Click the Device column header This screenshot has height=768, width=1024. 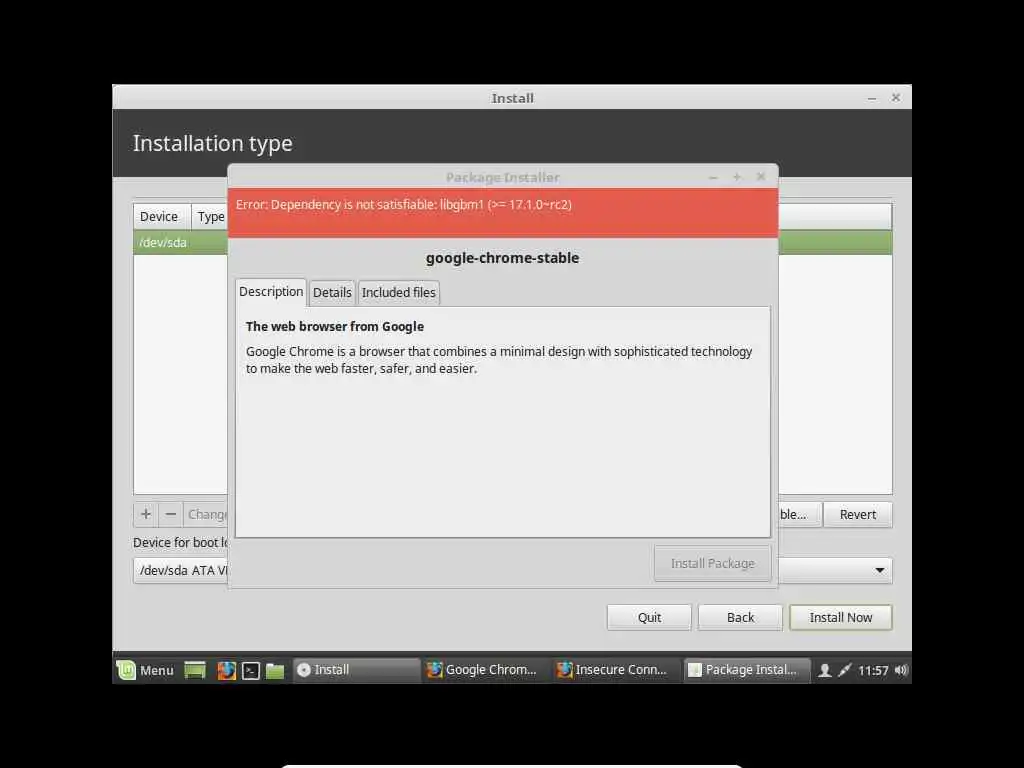tap(162, 217)
